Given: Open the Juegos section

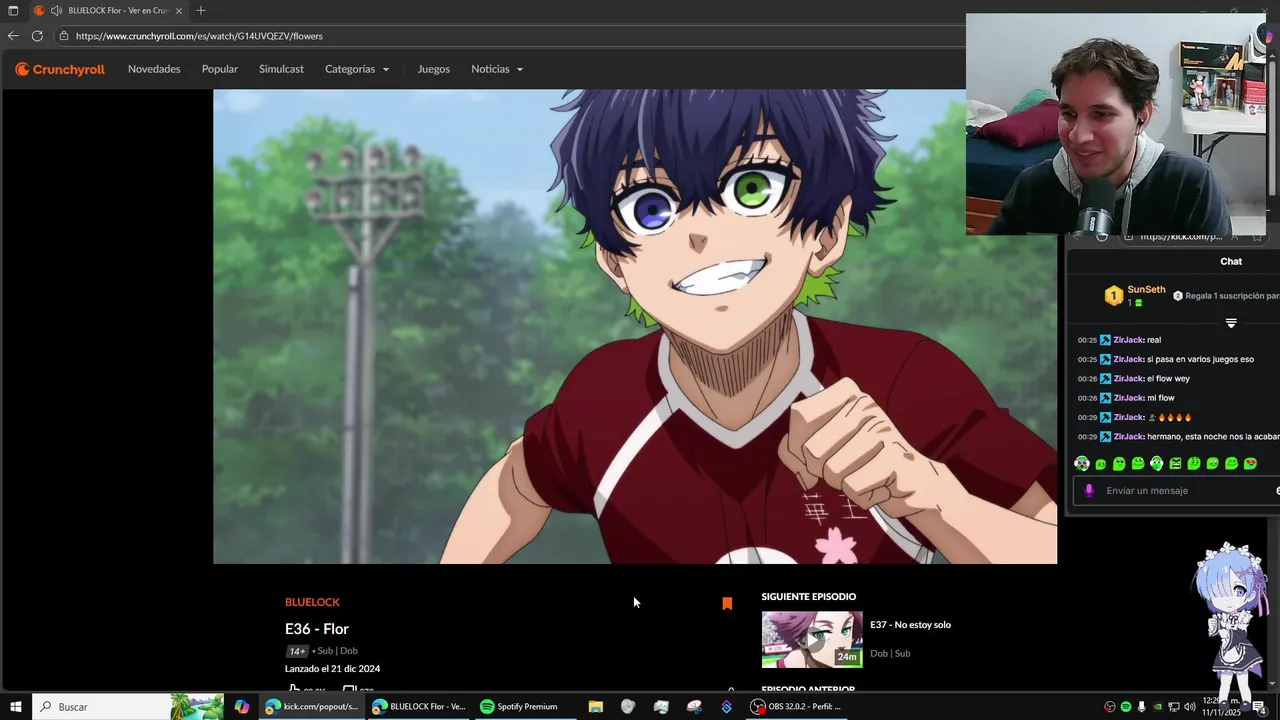Looking at the screenshot, I should (x=433, y=69).
